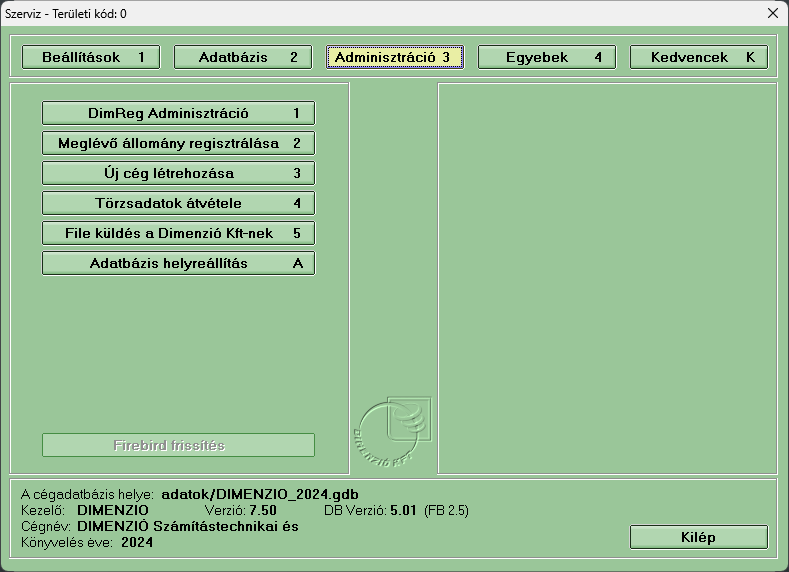Click the Kezelő value DIMENZIO
This screenshot has width=789, height=572.
[113, 510]
